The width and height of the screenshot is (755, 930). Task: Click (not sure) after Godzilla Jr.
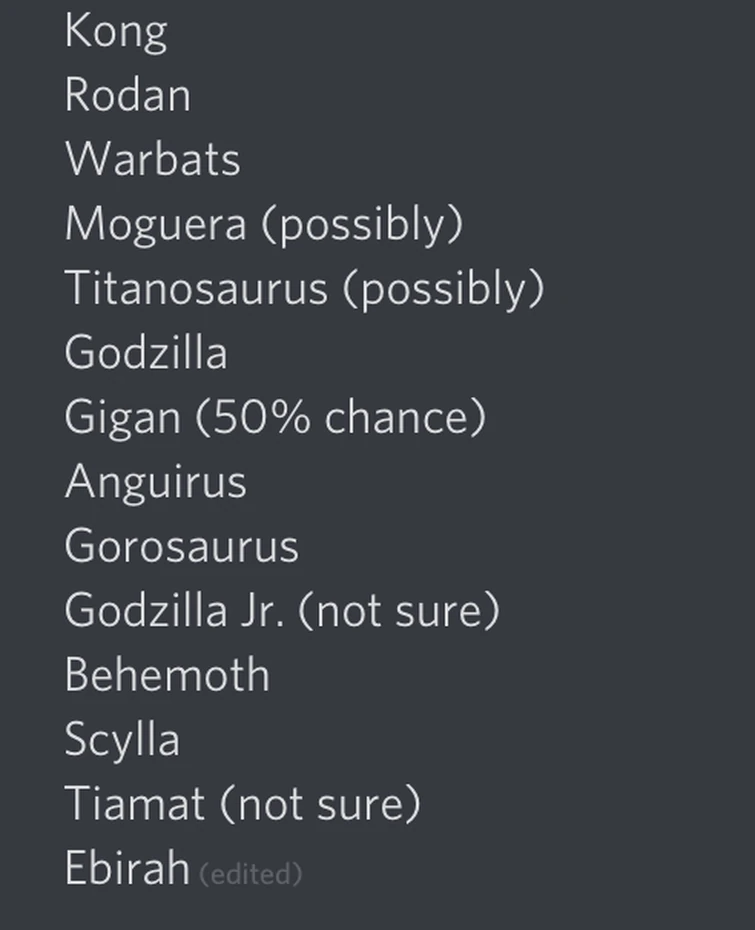(x=399, y=610)
